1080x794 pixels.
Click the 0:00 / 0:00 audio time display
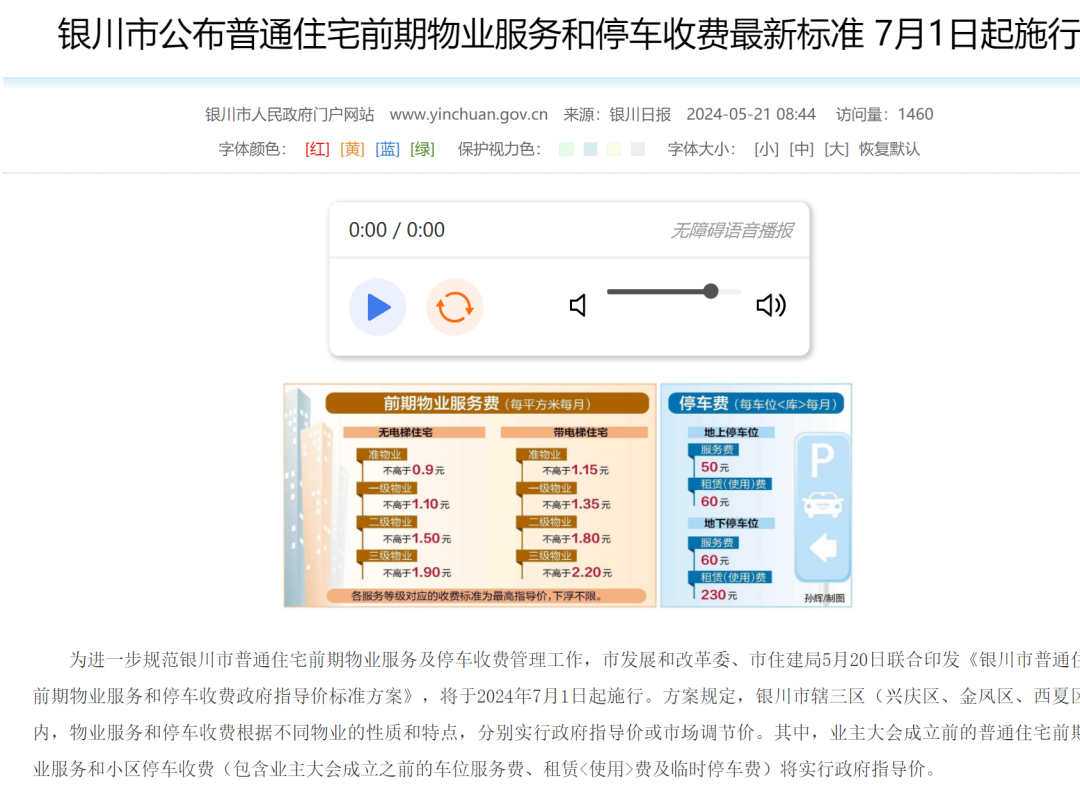(397, 230)
